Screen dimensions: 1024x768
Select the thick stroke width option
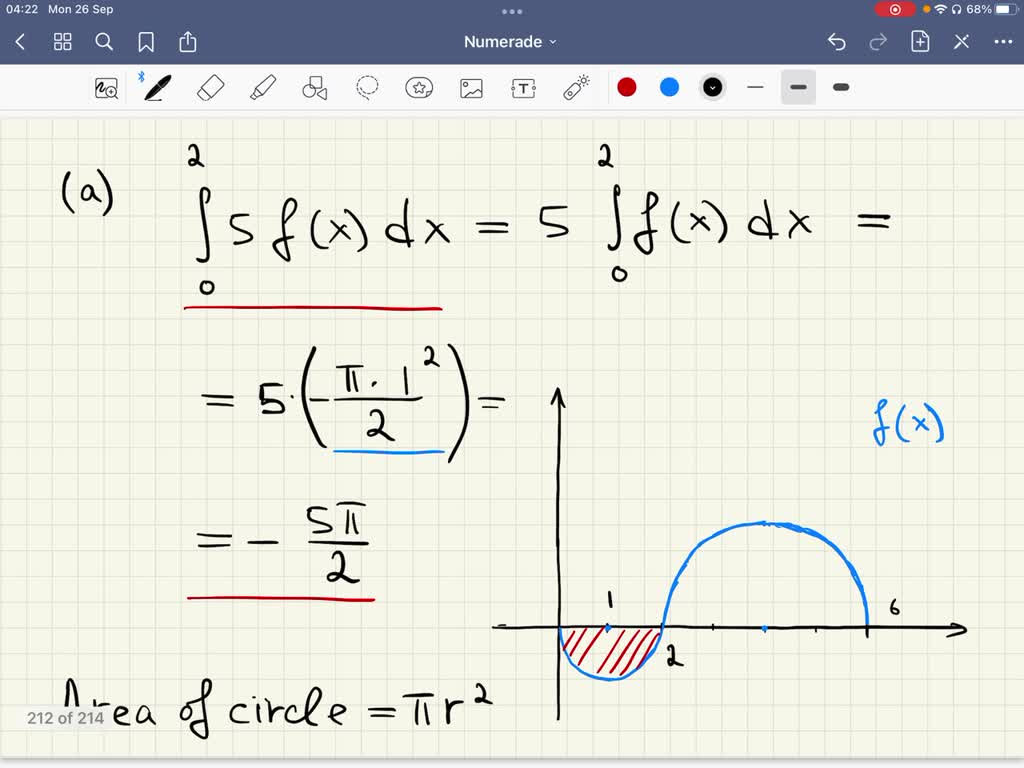[x=840, y=87]
